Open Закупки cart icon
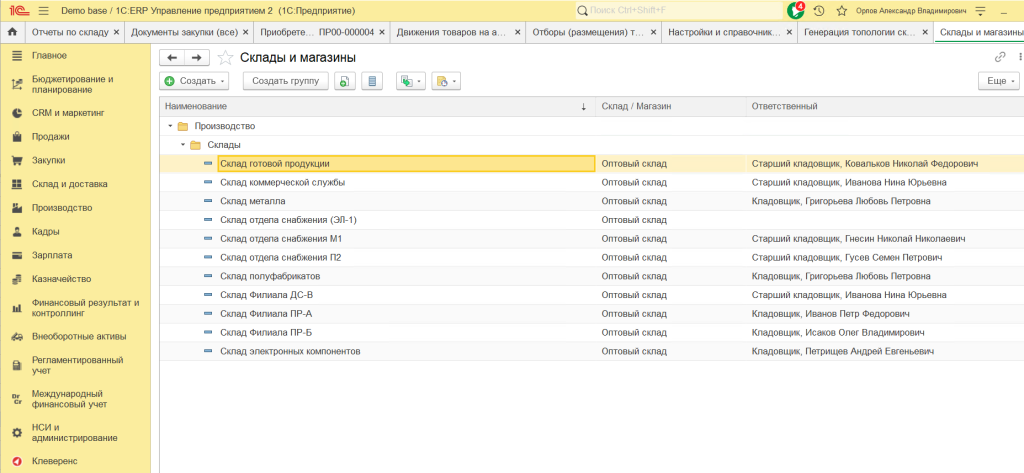Screen dimensions: 1024x473 [x=18, y=161]
